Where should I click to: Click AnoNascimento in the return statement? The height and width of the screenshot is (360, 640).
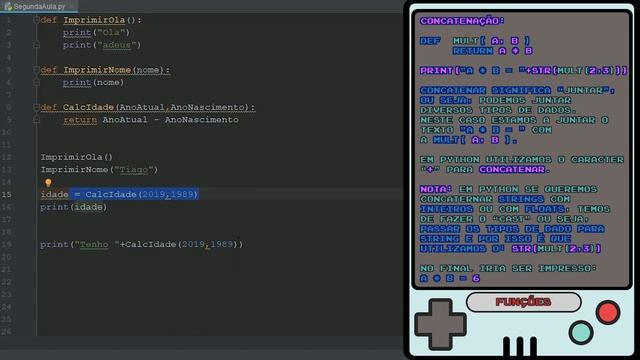click(x=202, y=120)
